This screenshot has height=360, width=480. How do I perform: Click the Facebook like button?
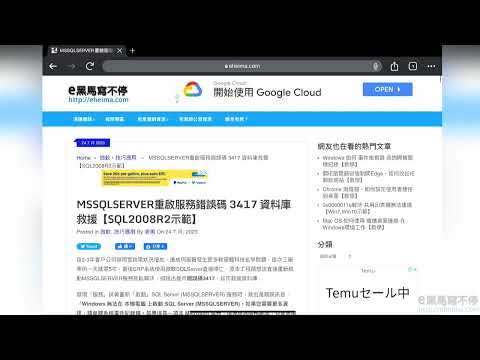coord(125,246)
